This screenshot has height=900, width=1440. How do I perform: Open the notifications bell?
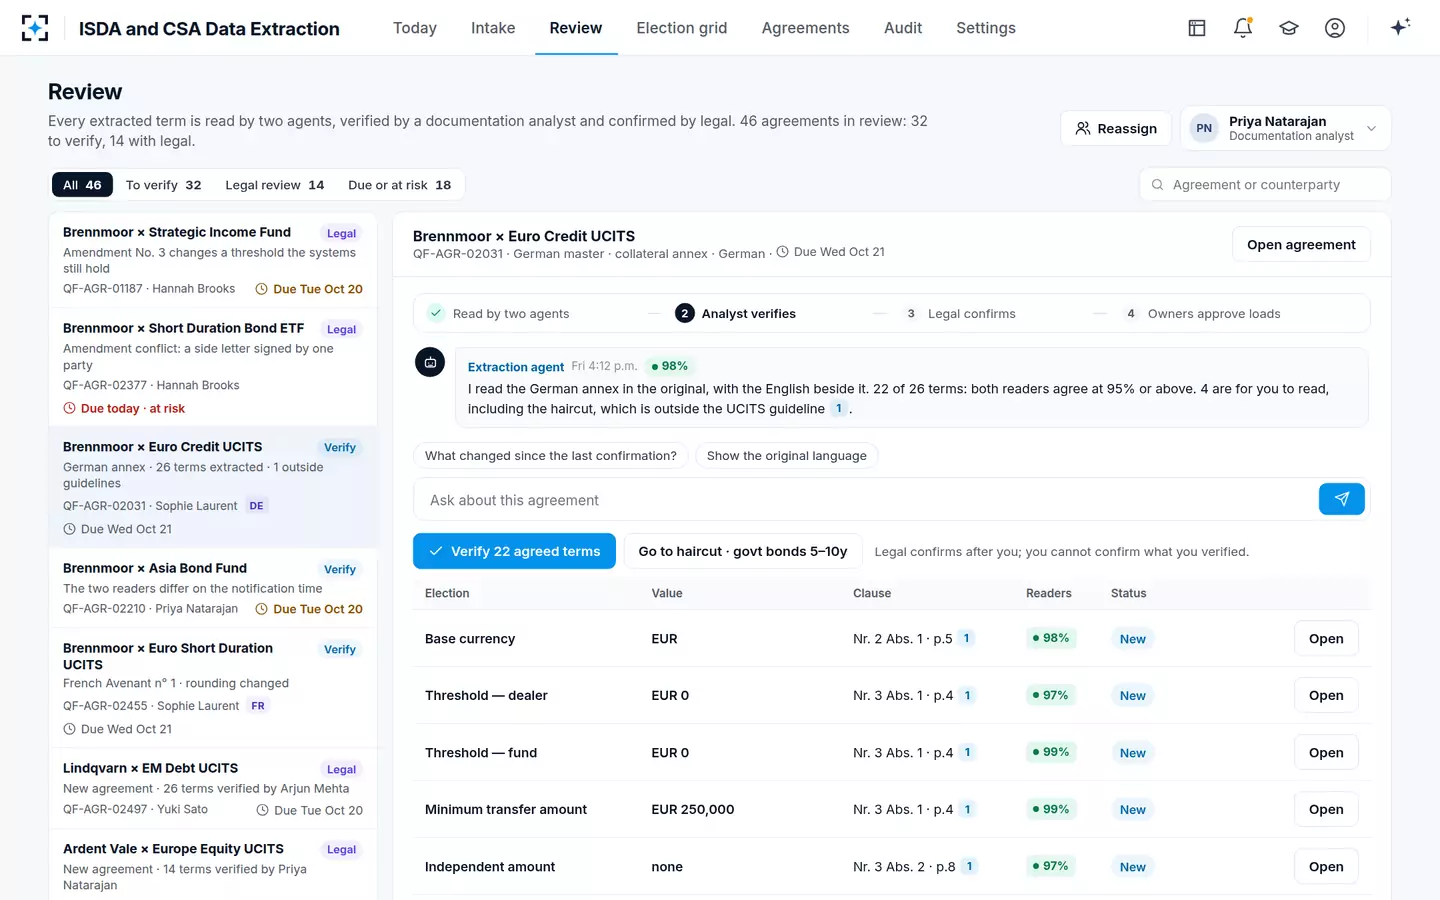pyautogui.click(x=1243, y=28)
